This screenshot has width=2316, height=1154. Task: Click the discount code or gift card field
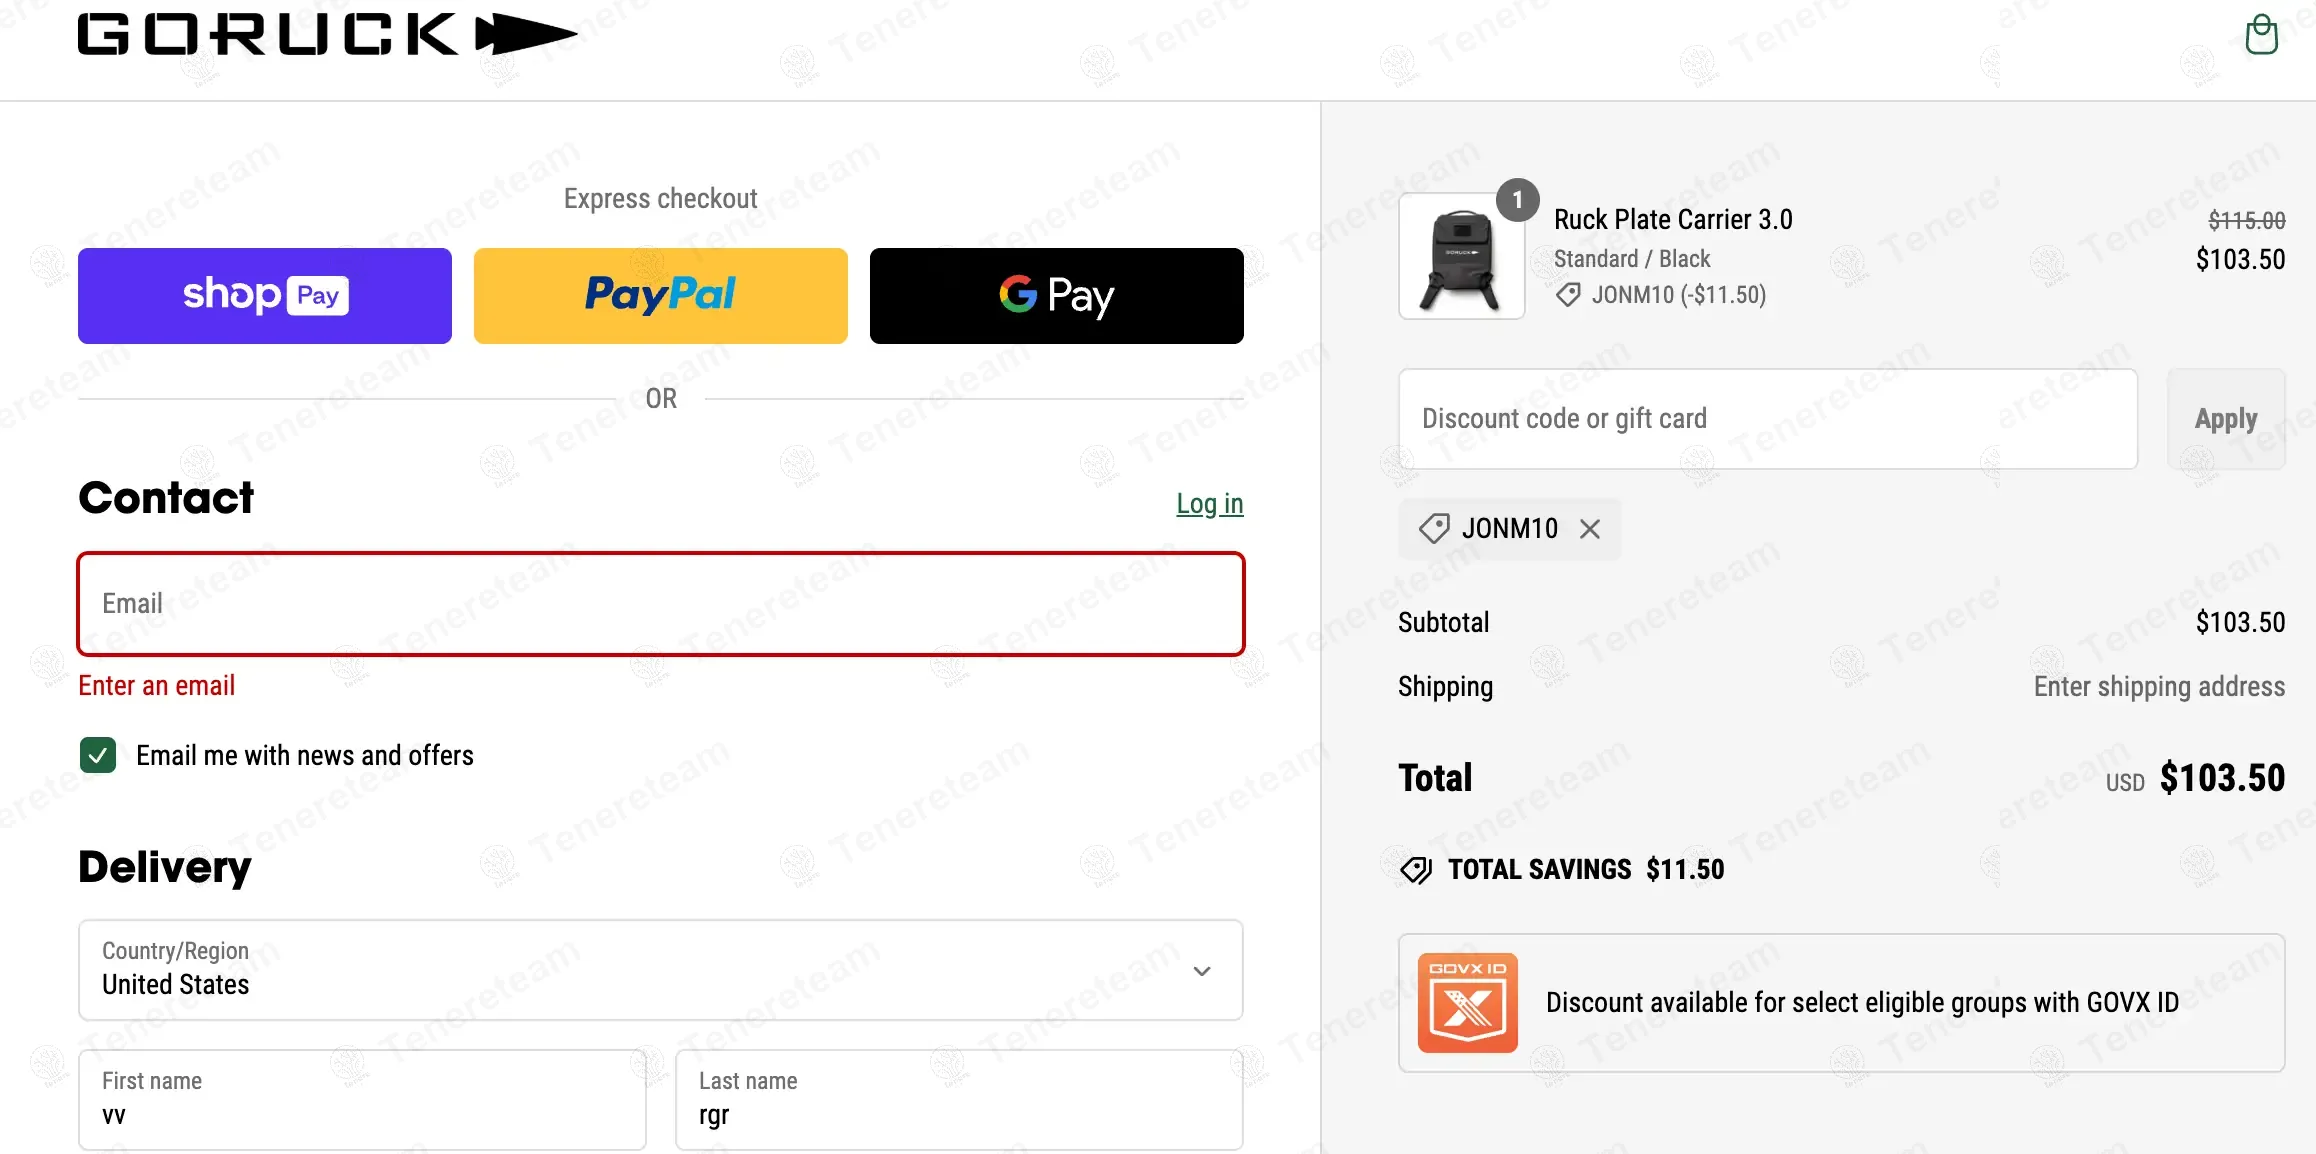pos(1767,419)
